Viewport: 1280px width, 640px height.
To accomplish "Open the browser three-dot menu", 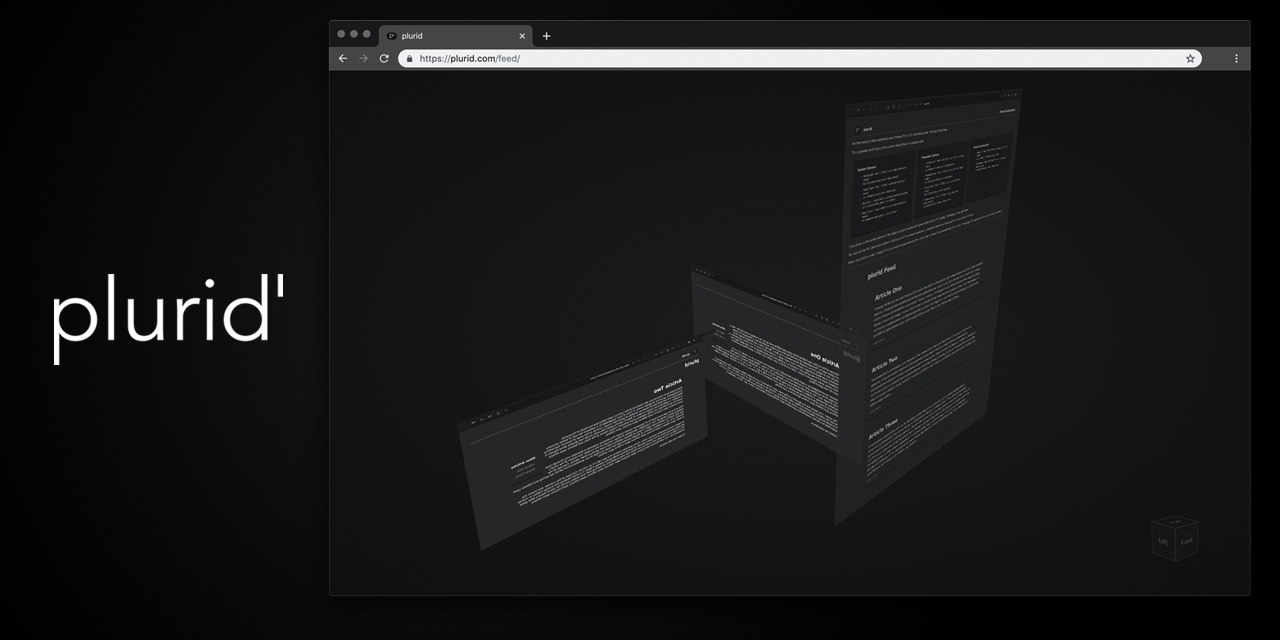I will [1236, 59].
